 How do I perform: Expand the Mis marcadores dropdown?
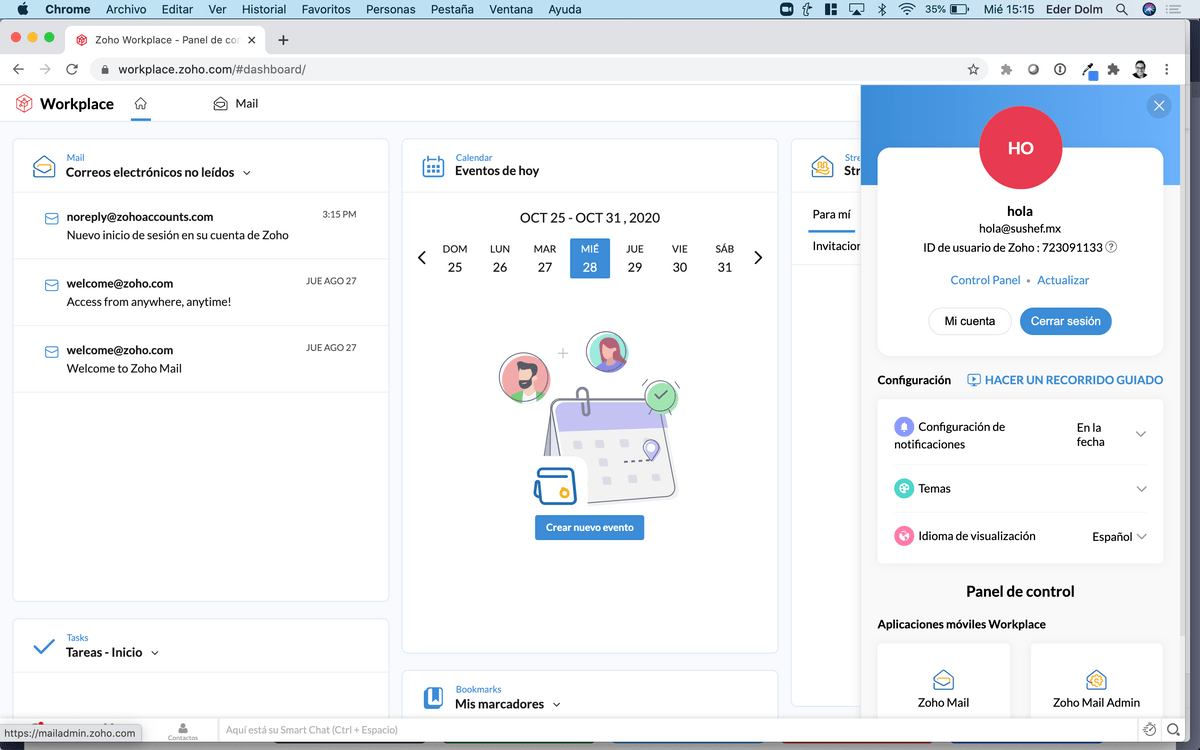557,705
